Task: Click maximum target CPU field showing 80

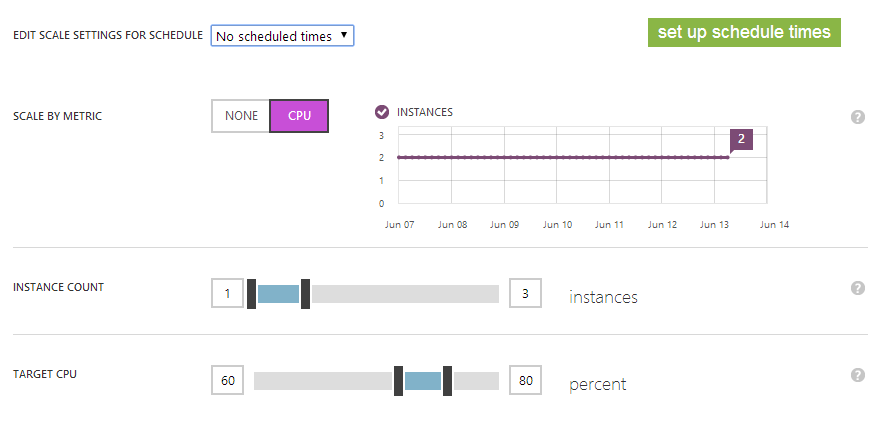Action: 525,381
